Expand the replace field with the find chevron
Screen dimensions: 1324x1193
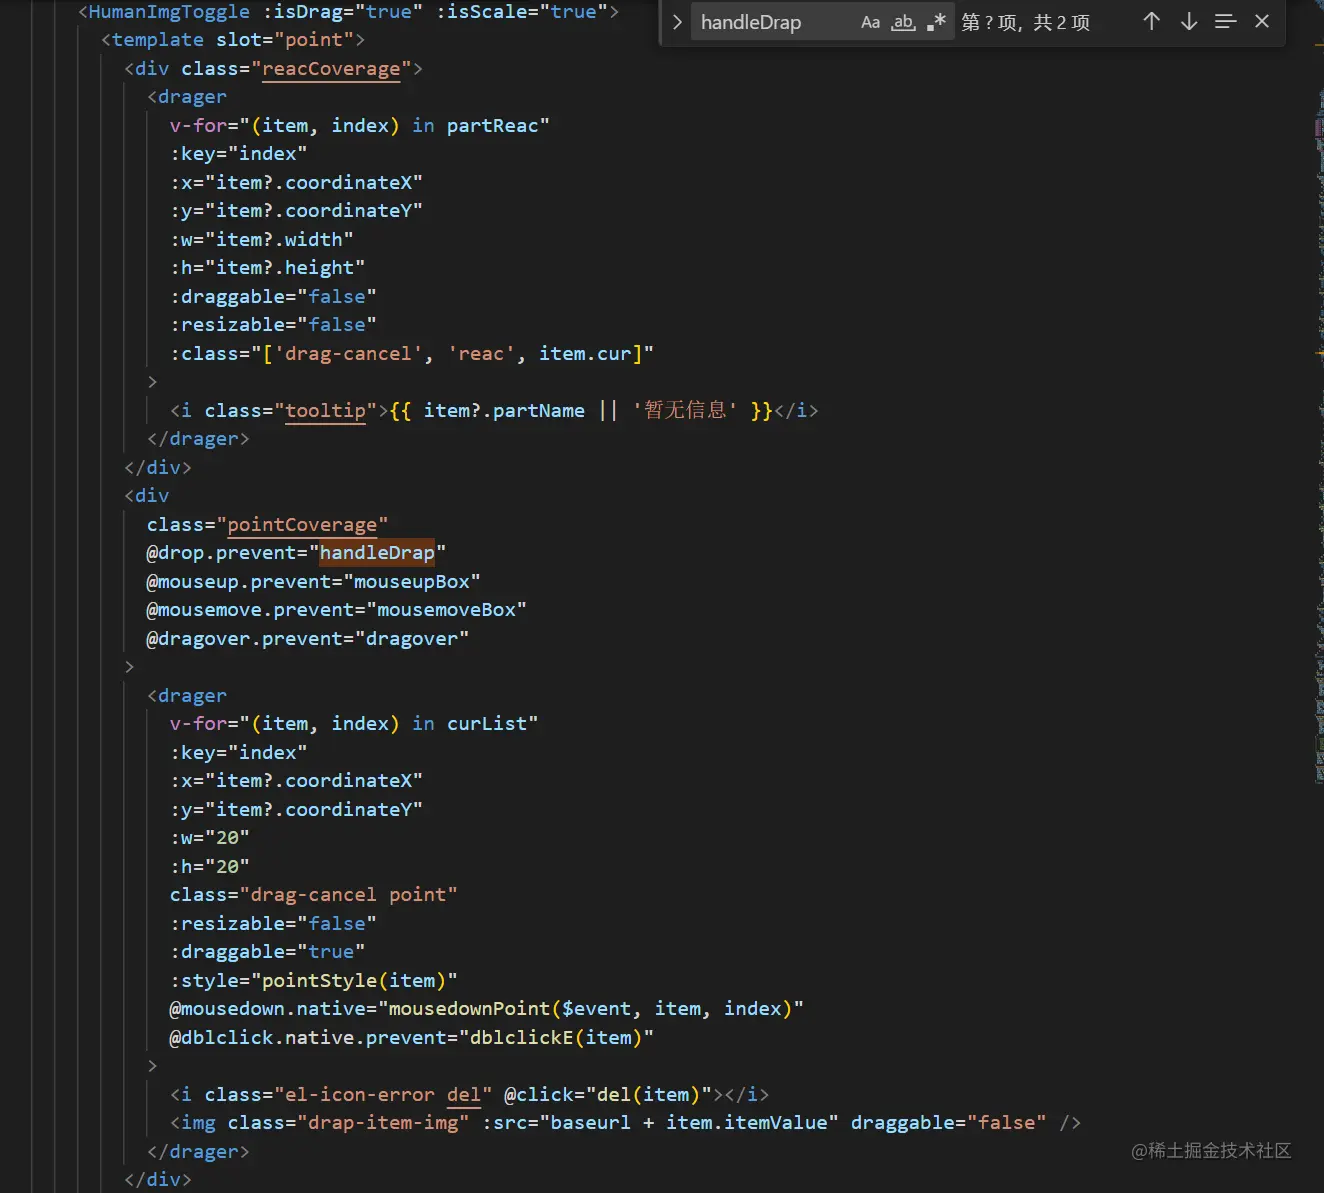[677, 22]
